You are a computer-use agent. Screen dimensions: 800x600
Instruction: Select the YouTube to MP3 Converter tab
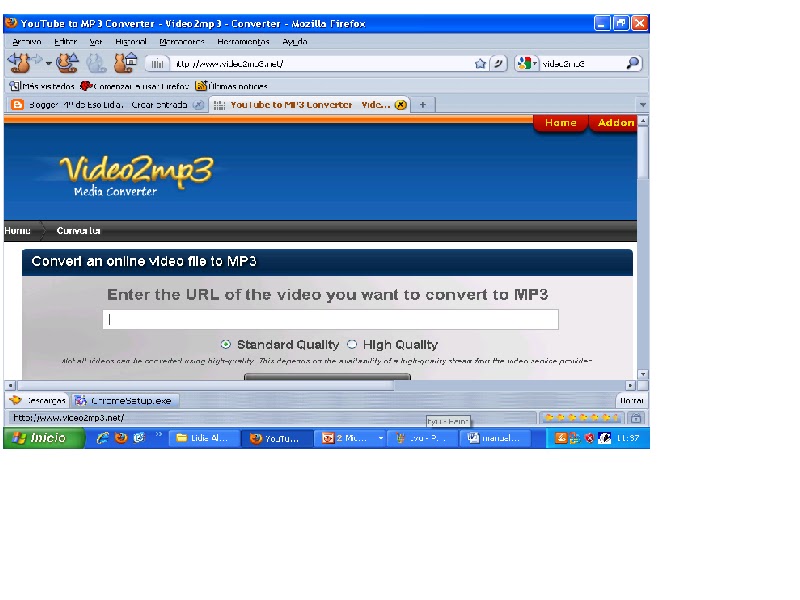(x=304, y=105)
